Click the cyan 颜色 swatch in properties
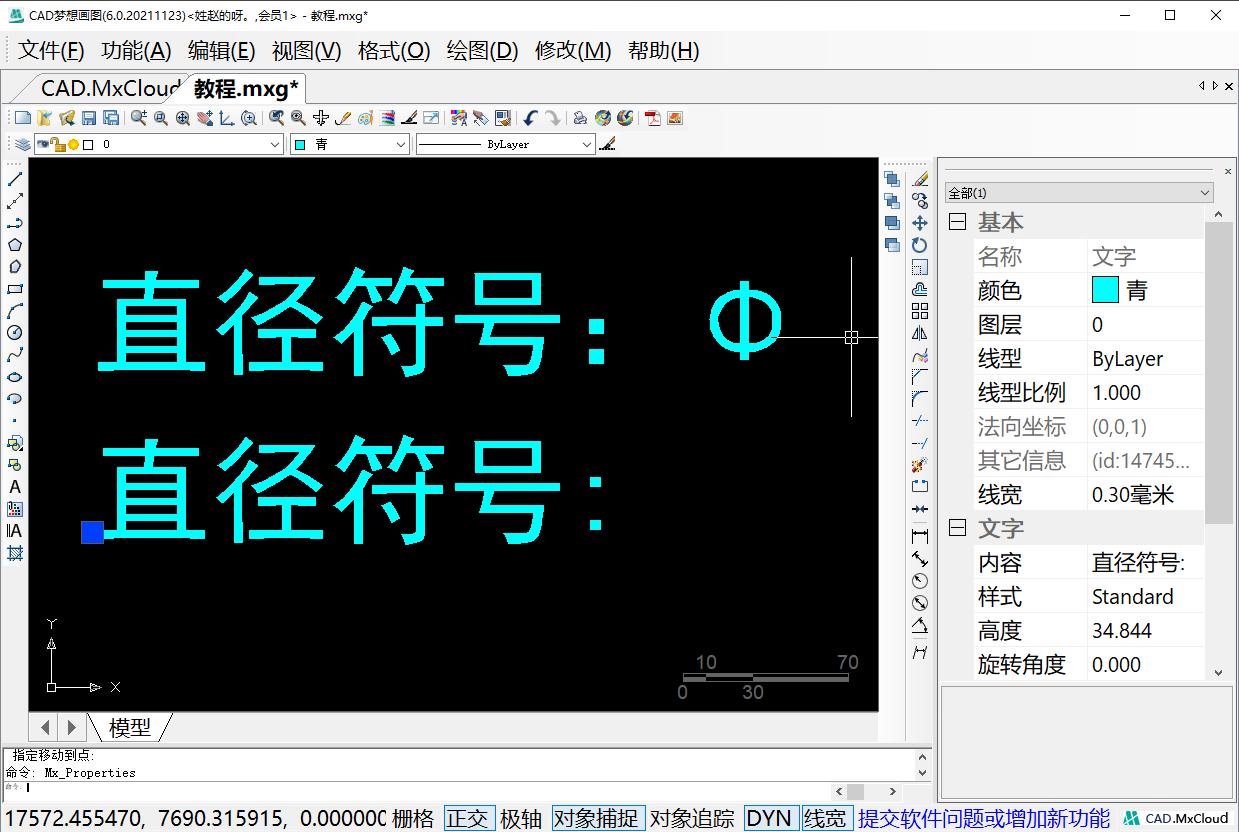The image size is (1239, 832). point(1105,290)
